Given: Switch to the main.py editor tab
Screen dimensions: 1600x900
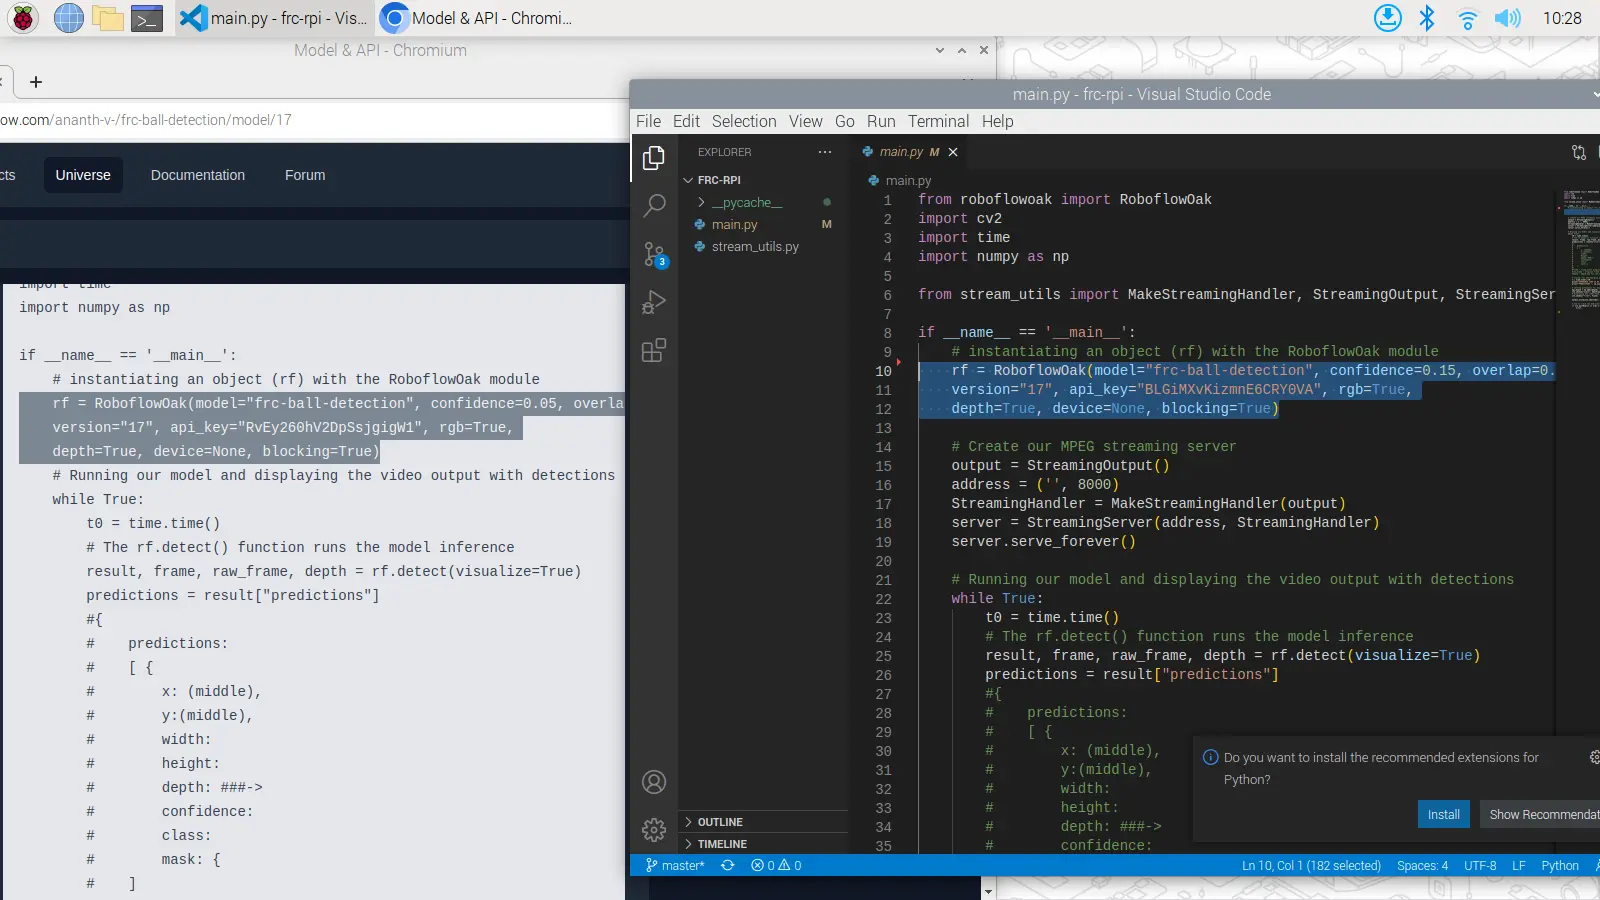Looking at the screenshot, I should coord(909,152).
